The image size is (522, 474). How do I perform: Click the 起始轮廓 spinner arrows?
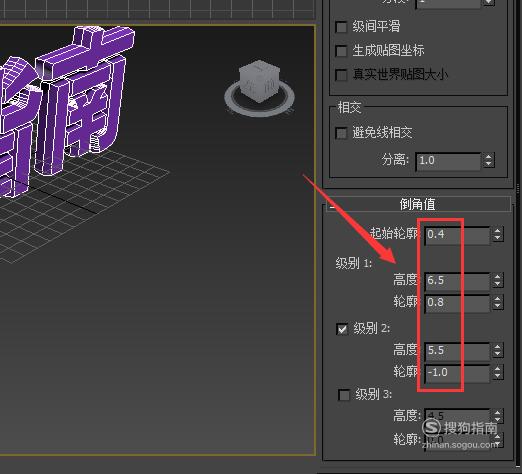pos(498,234)
